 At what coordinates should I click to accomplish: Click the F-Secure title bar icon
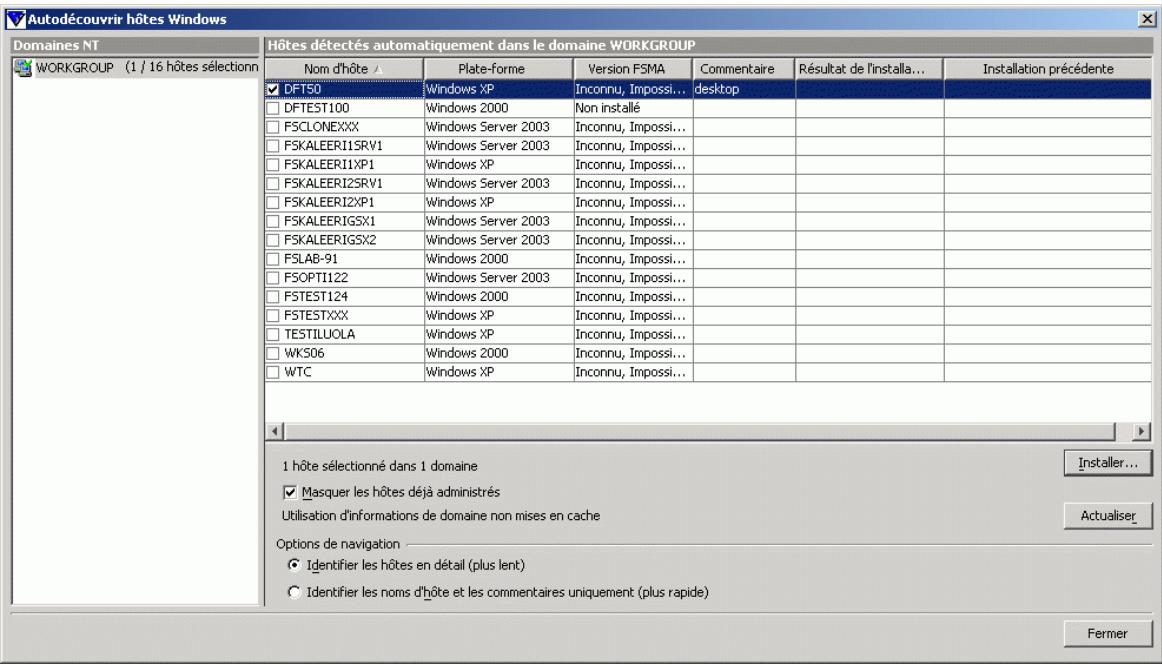(15, 19)
